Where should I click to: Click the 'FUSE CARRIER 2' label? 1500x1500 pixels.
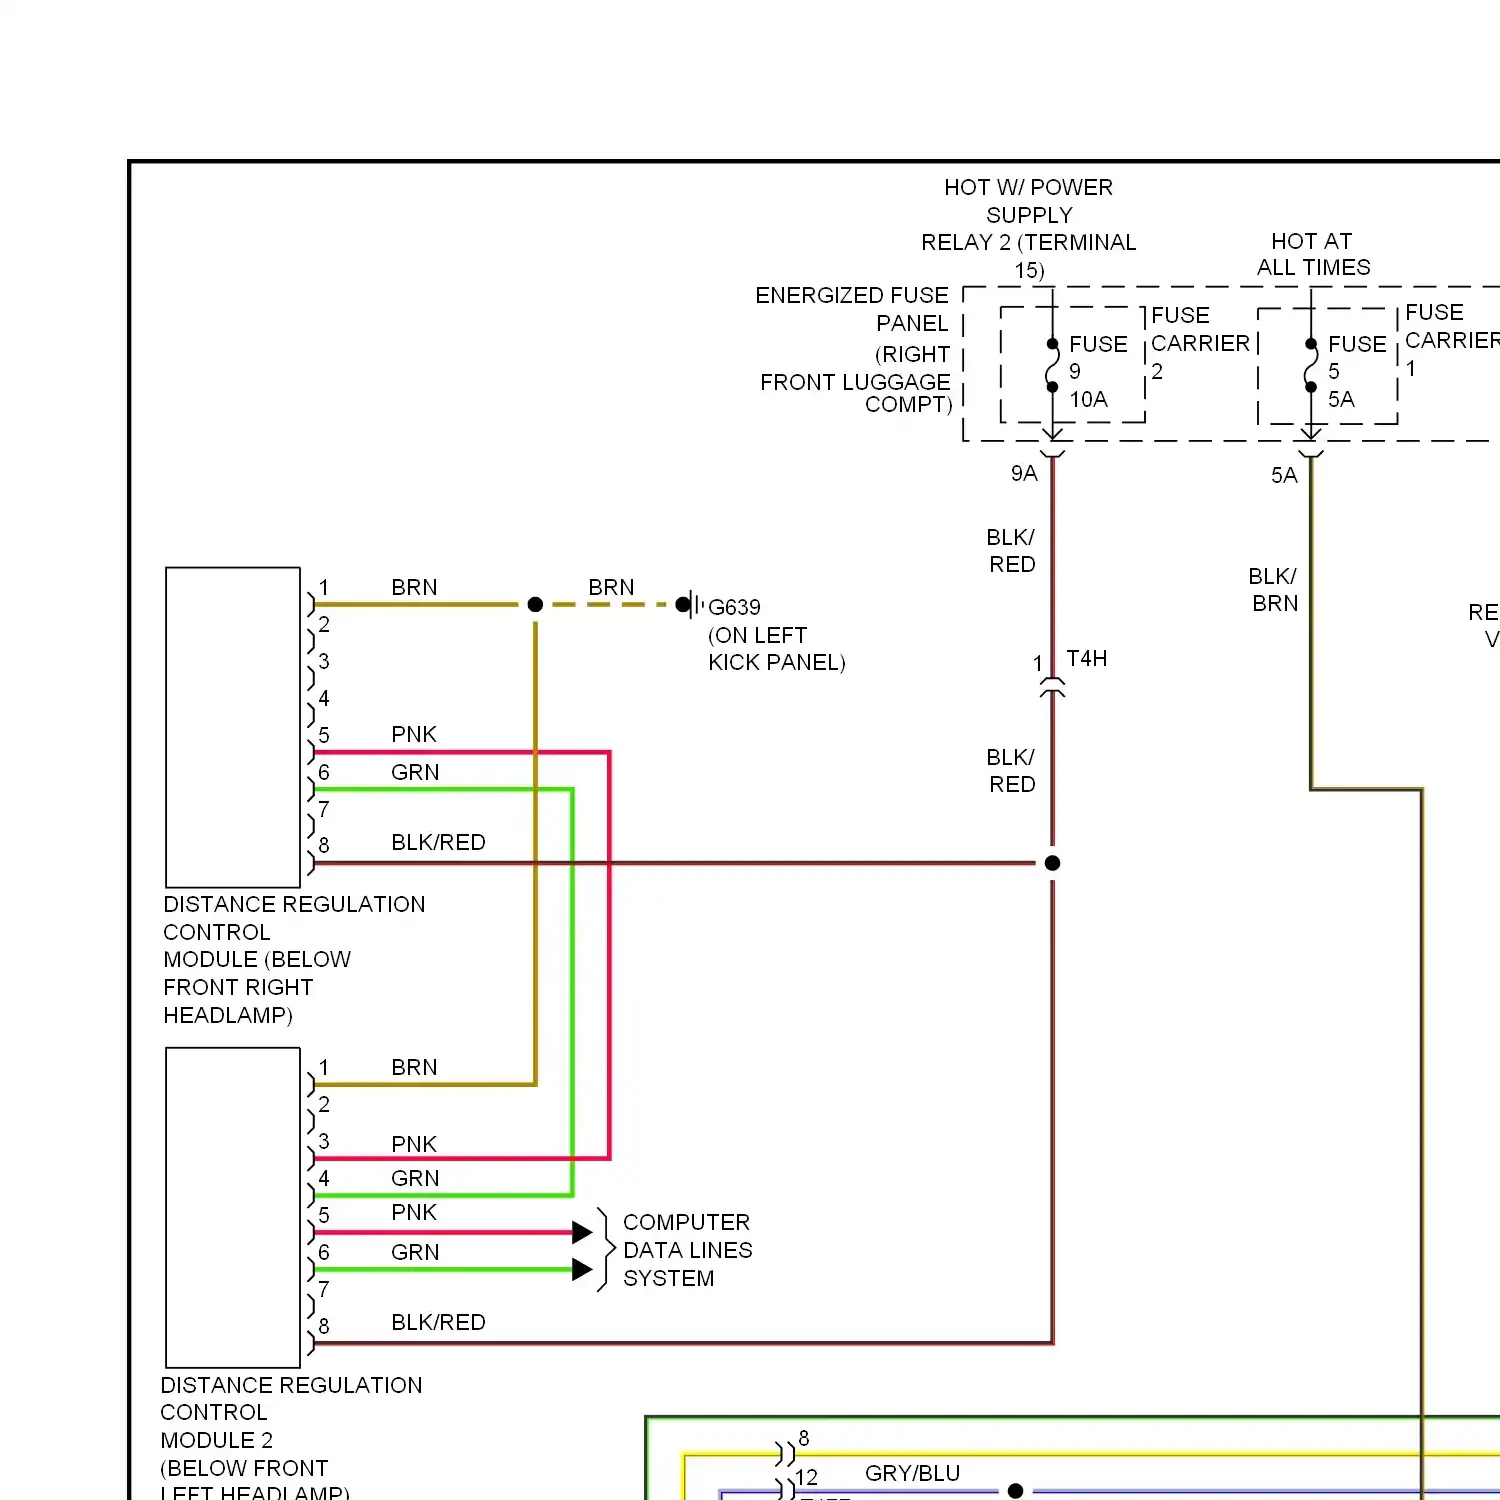(x=1200, y=343)
